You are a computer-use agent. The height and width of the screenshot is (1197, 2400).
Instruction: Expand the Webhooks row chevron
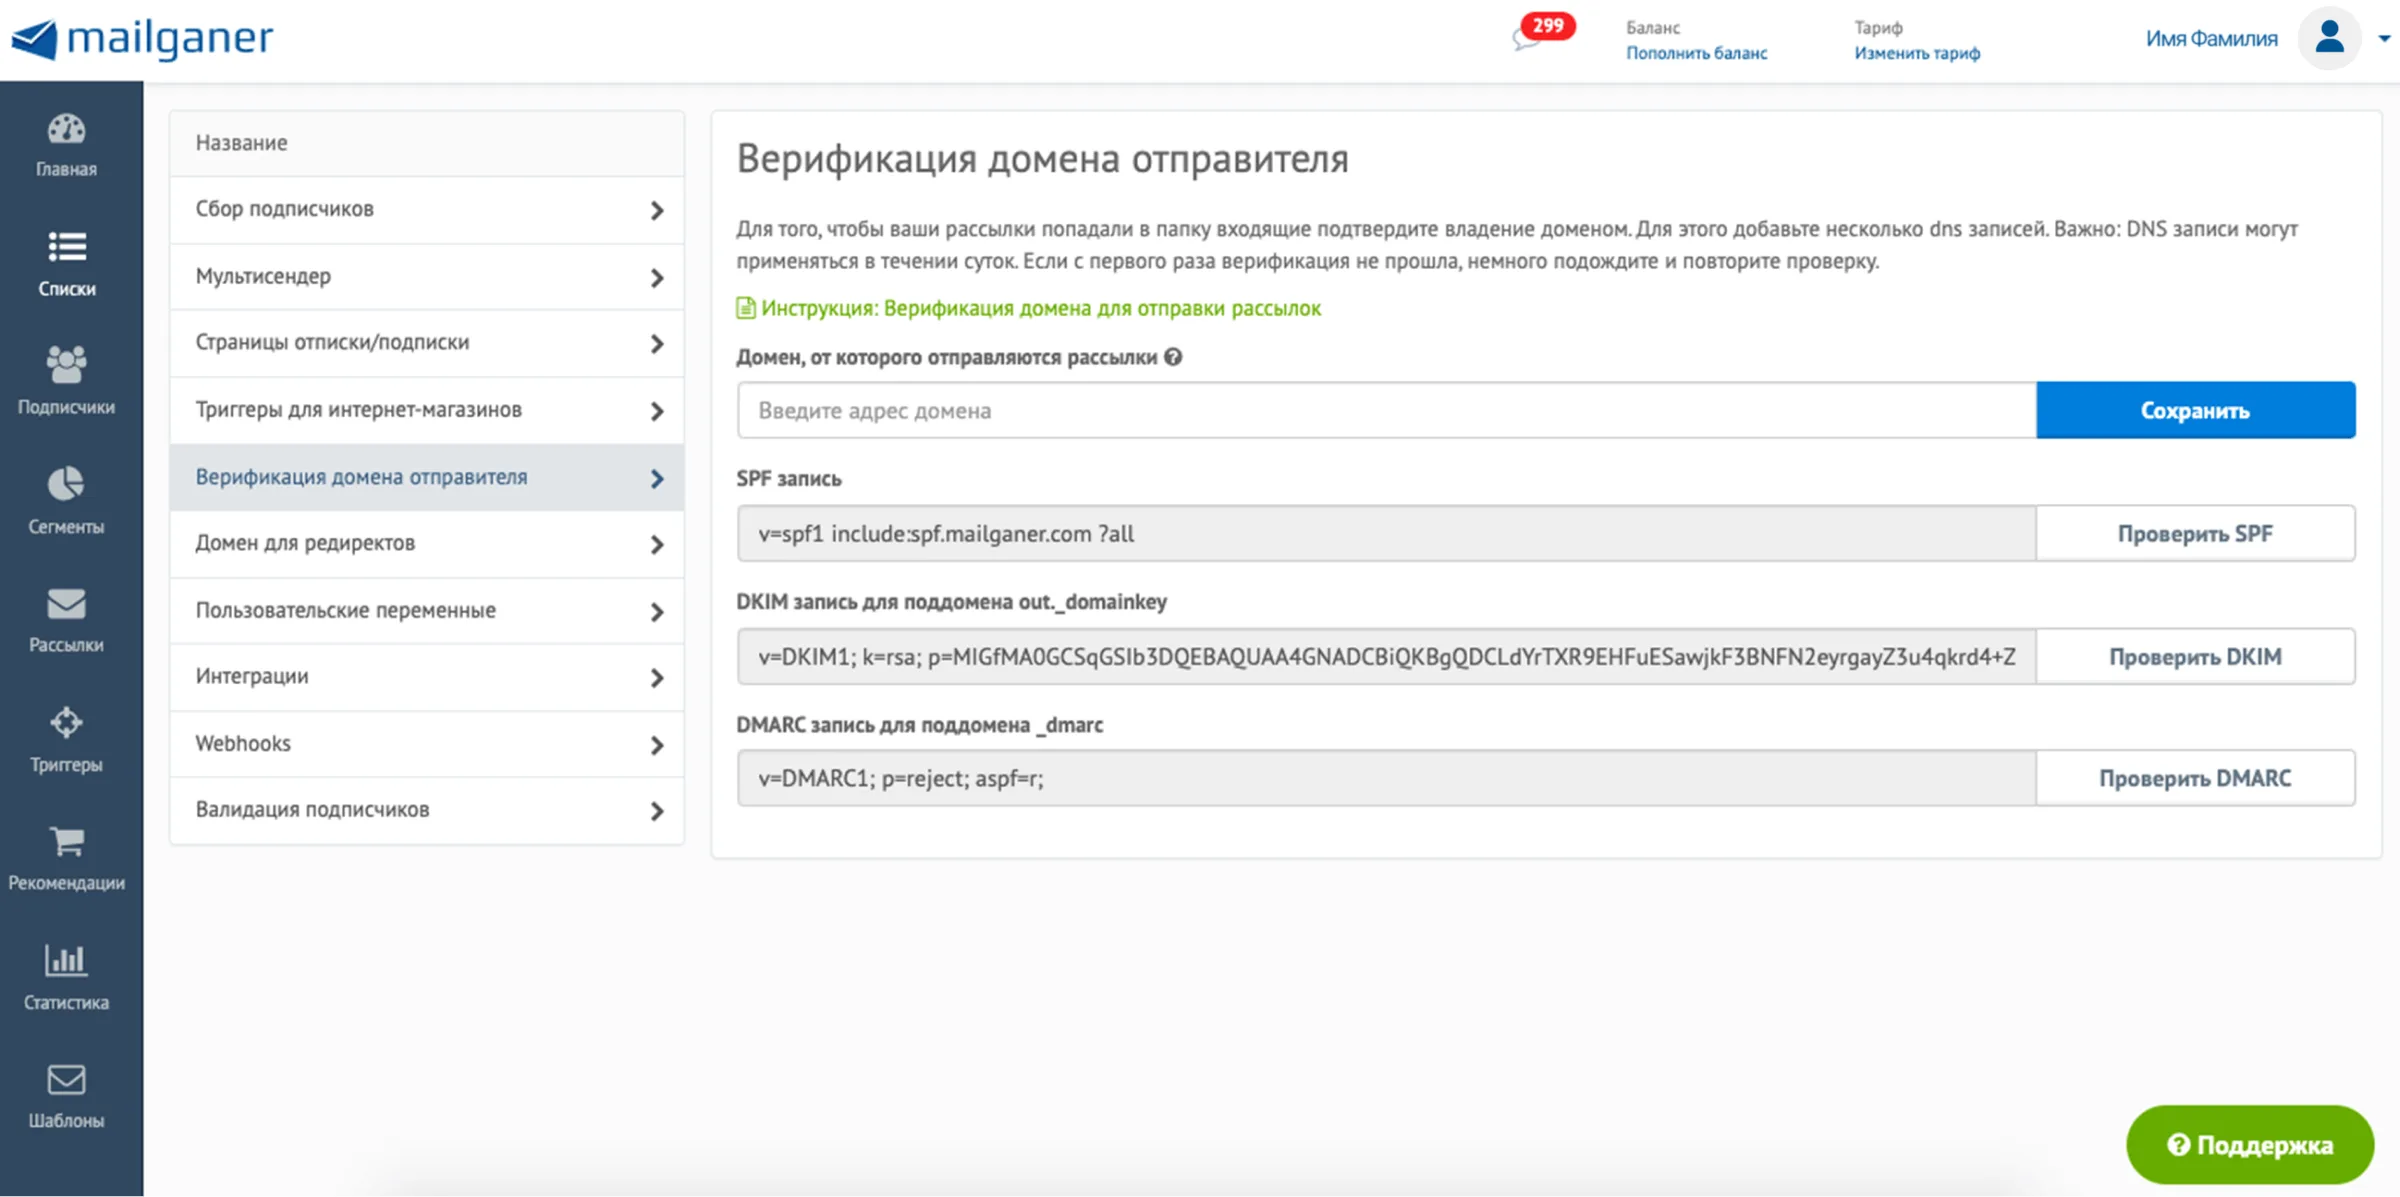coord(657,745)
